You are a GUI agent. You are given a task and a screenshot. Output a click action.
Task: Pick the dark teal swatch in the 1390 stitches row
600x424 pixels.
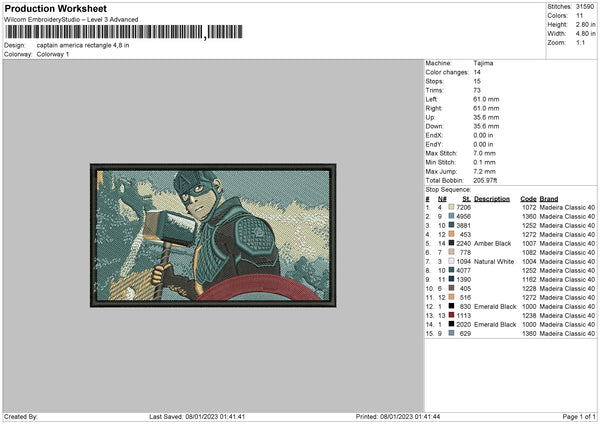tap(451, 279)
